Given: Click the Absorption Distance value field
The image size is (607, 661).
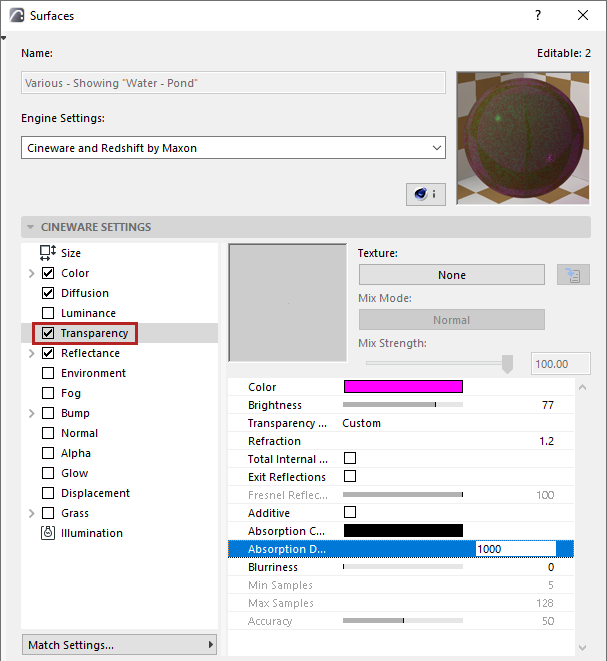Looking at the screenshot, I should [x=516, y=549].
